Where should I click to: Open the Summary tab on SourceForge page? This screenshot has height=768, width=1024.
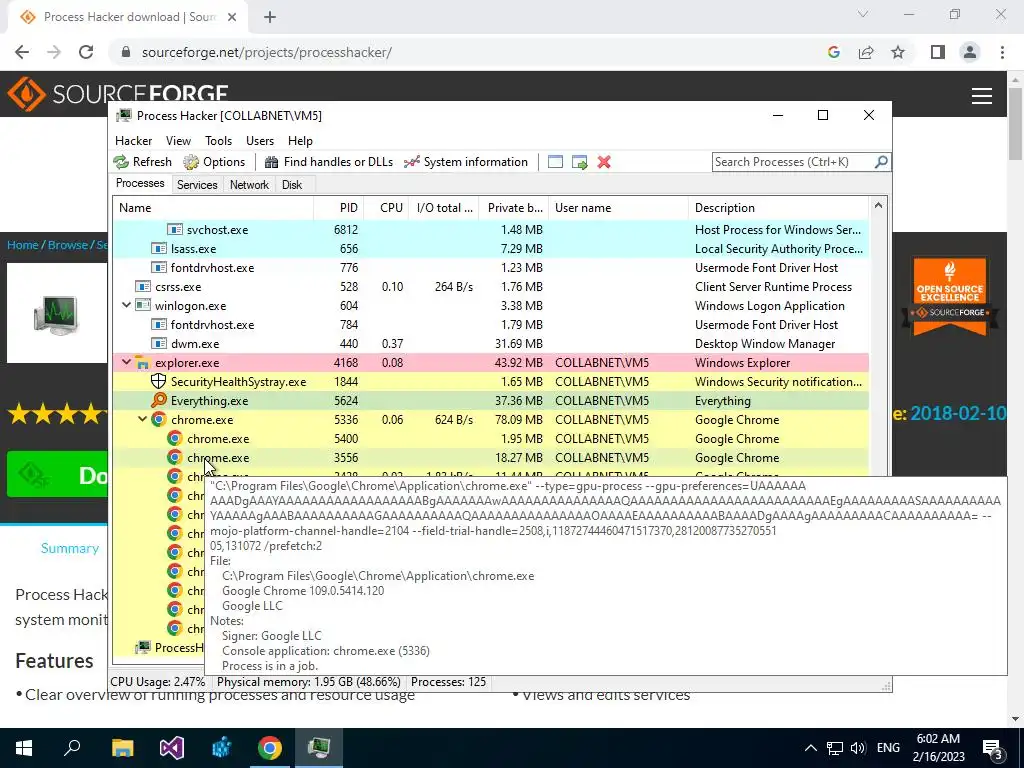70,548
